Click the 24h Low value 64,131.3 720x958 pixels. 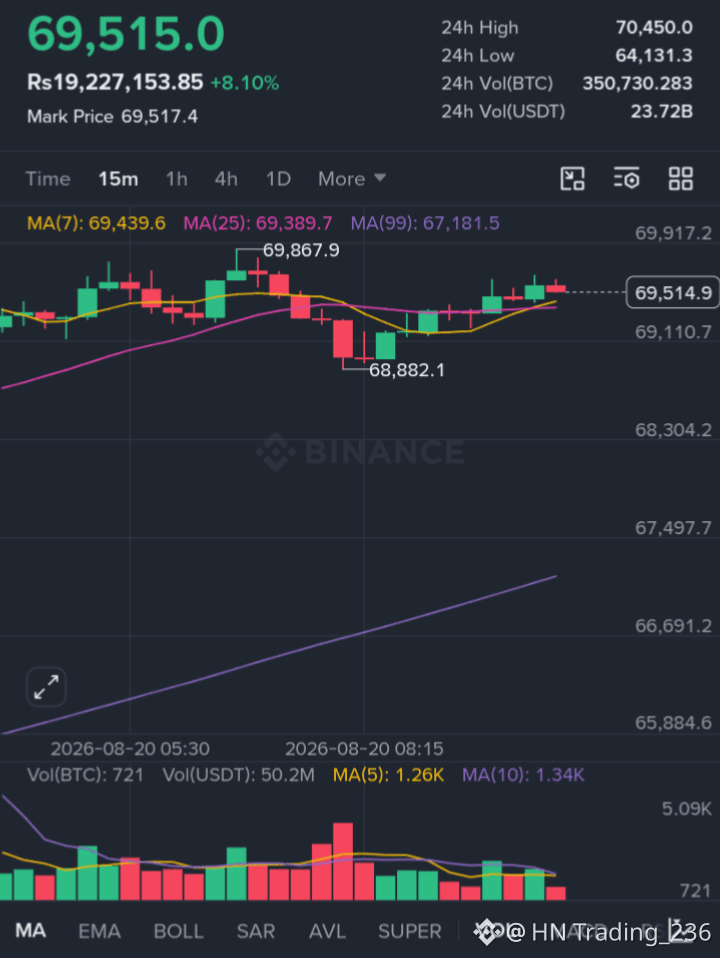654,56
